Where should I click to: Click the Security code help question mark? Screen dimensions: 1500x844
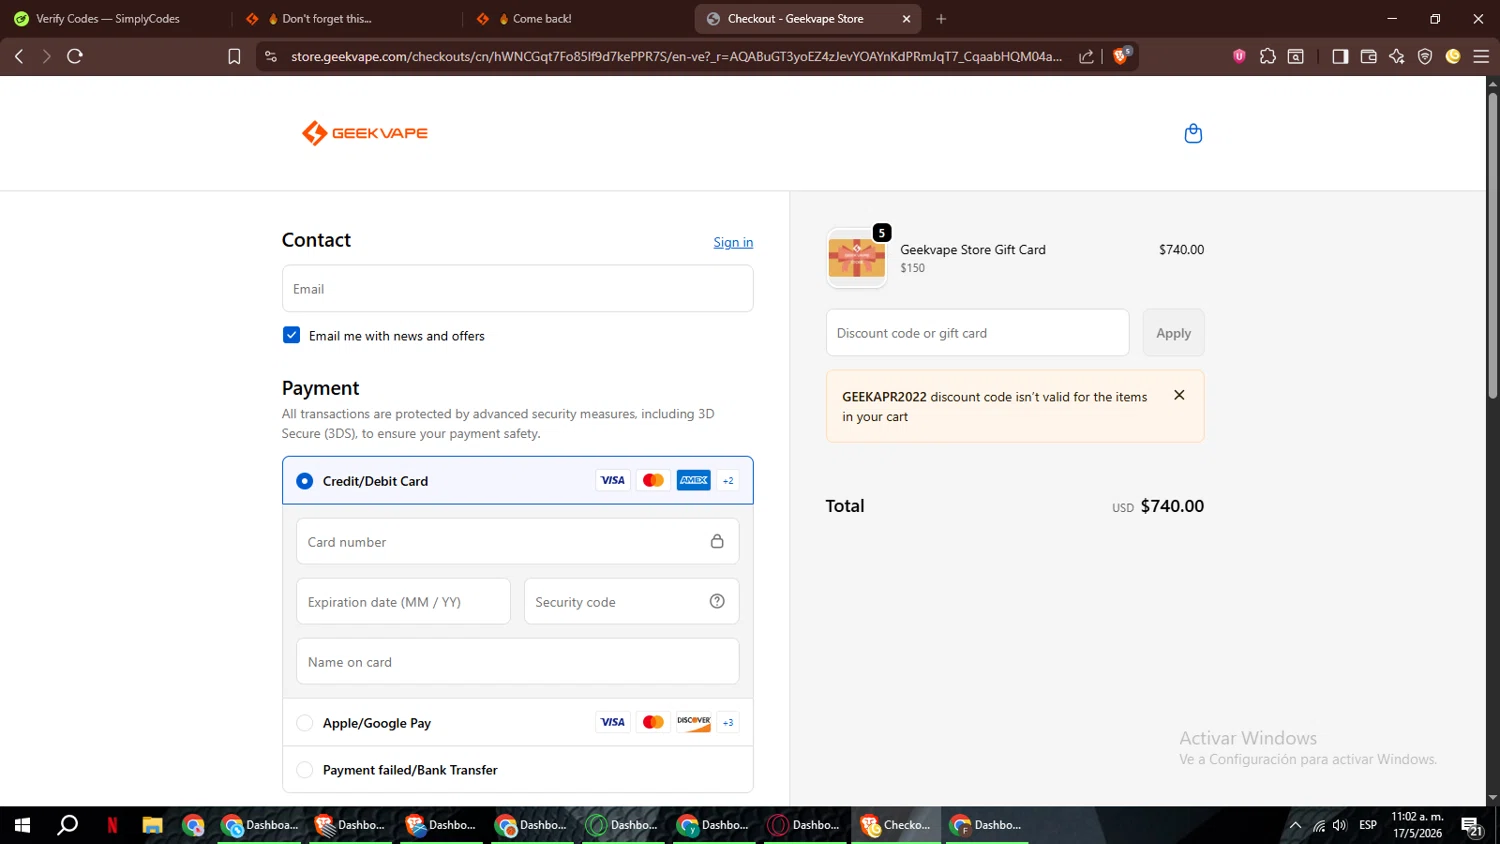point(717,601)
